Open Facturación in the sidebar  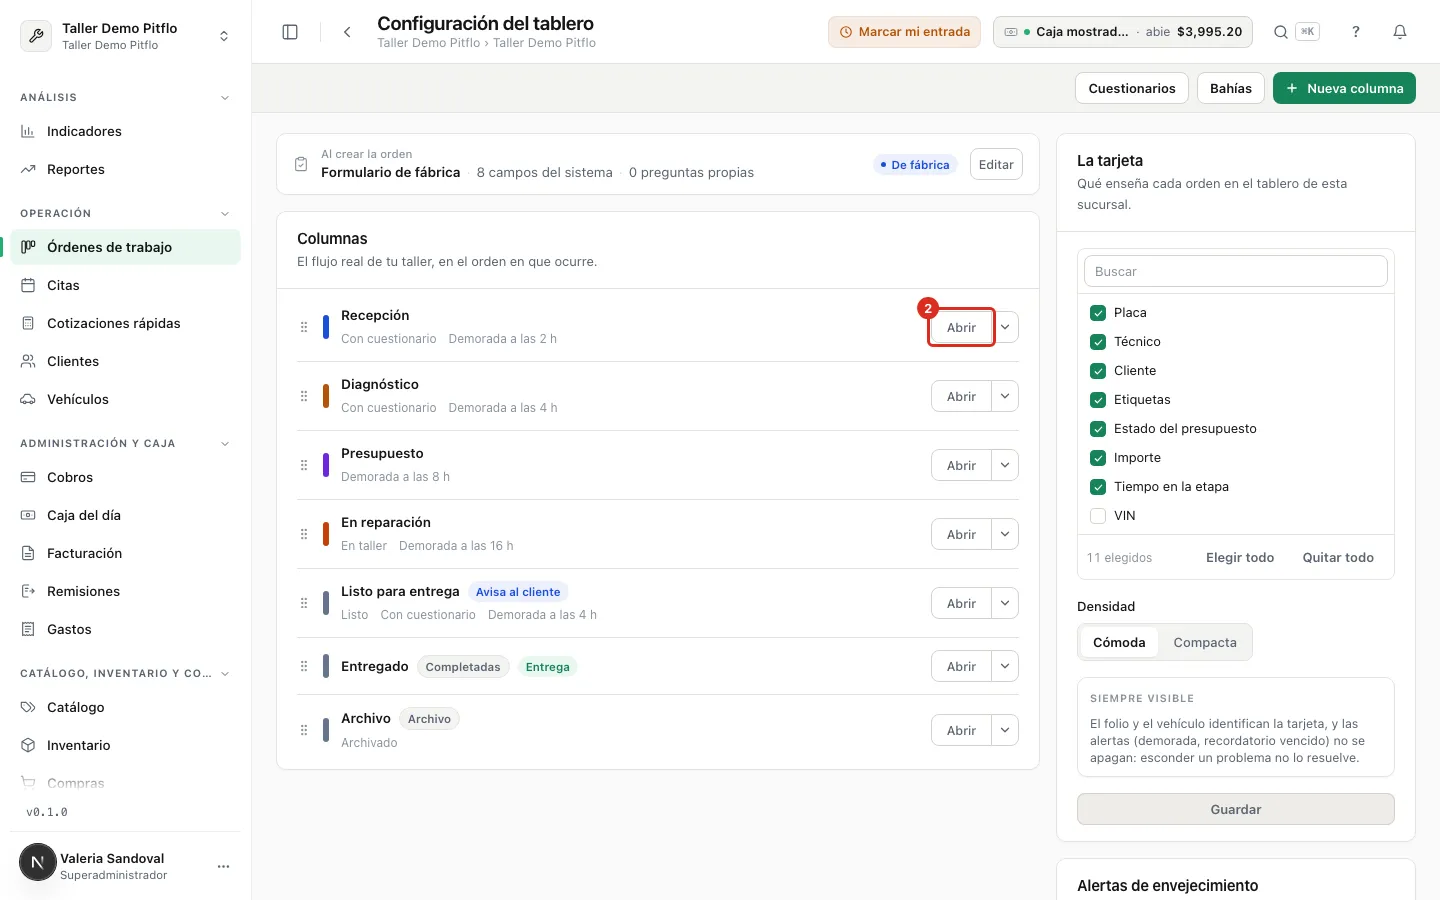[126, 553]
